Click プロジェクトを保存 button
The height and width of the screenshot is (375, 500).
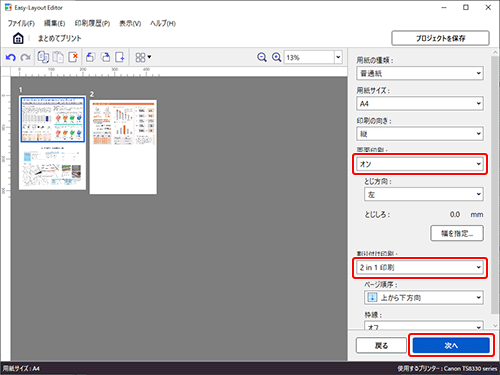coord(440,38)
